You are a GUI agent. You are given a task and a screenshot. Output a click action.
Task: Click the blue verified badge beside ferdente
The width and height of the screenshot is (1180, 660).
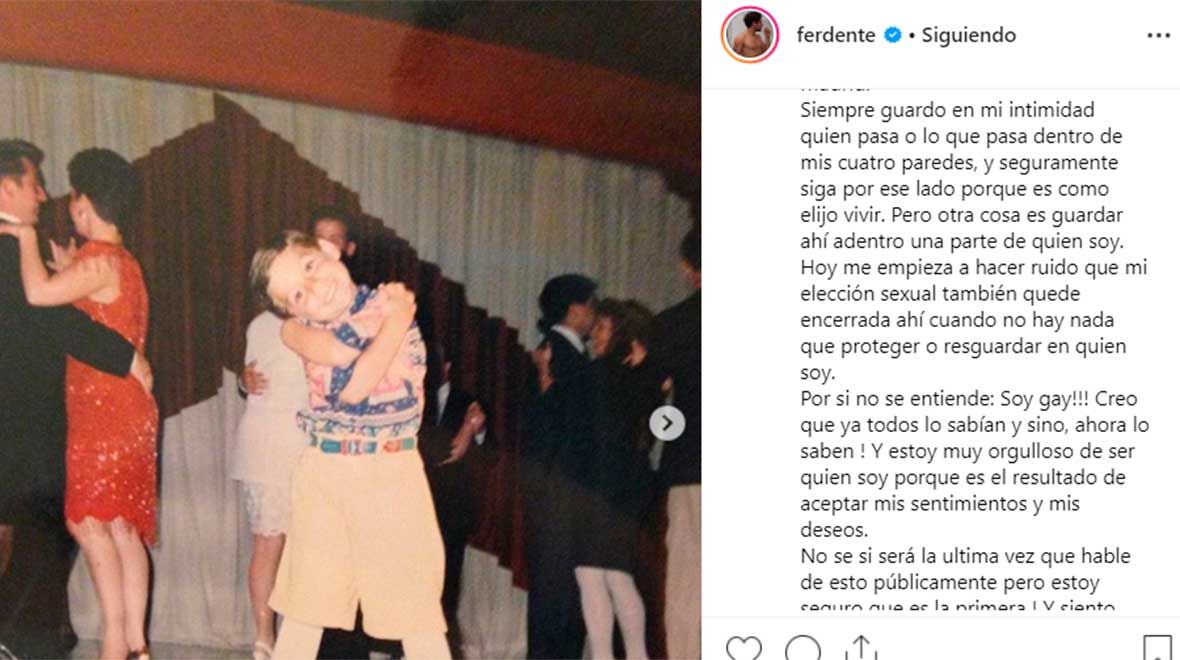click(x=893, y=35)
